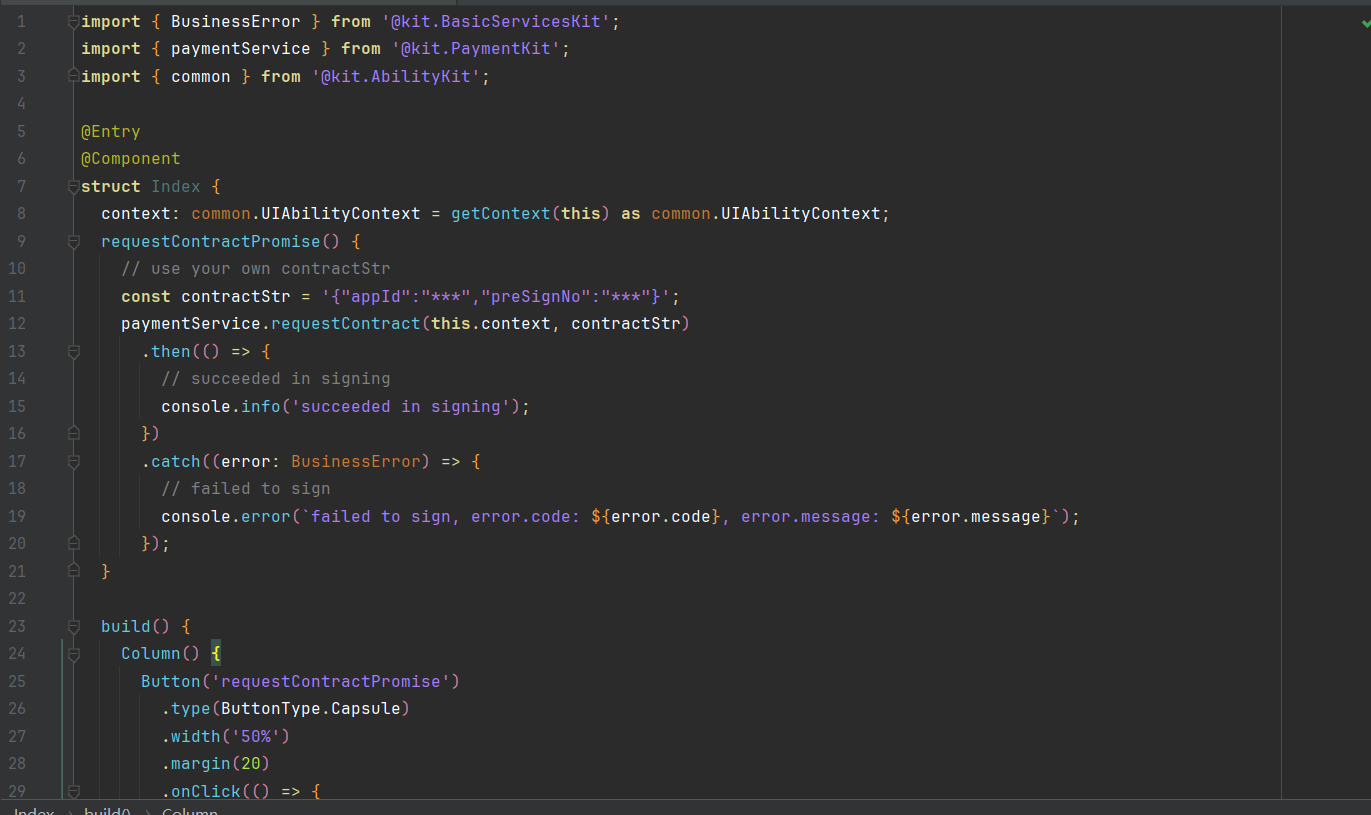Image resolution: width=1371 pixels, height=815 pixels.
Task: Click the comment 'use your own contractStr'
Action: click(x=256, y=269)
